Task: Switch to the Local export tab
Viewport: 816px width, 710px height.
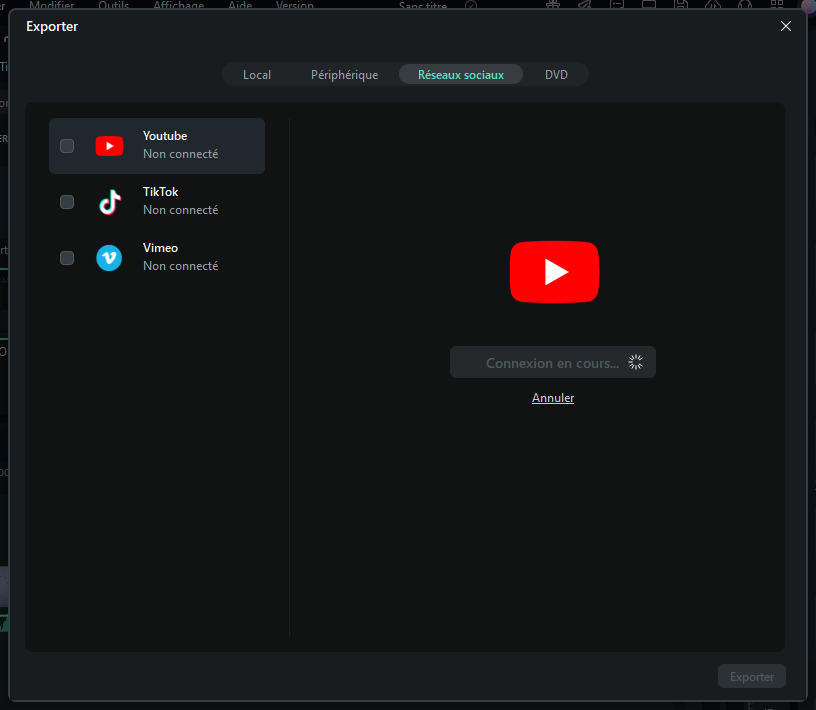Action: (257, 74)
